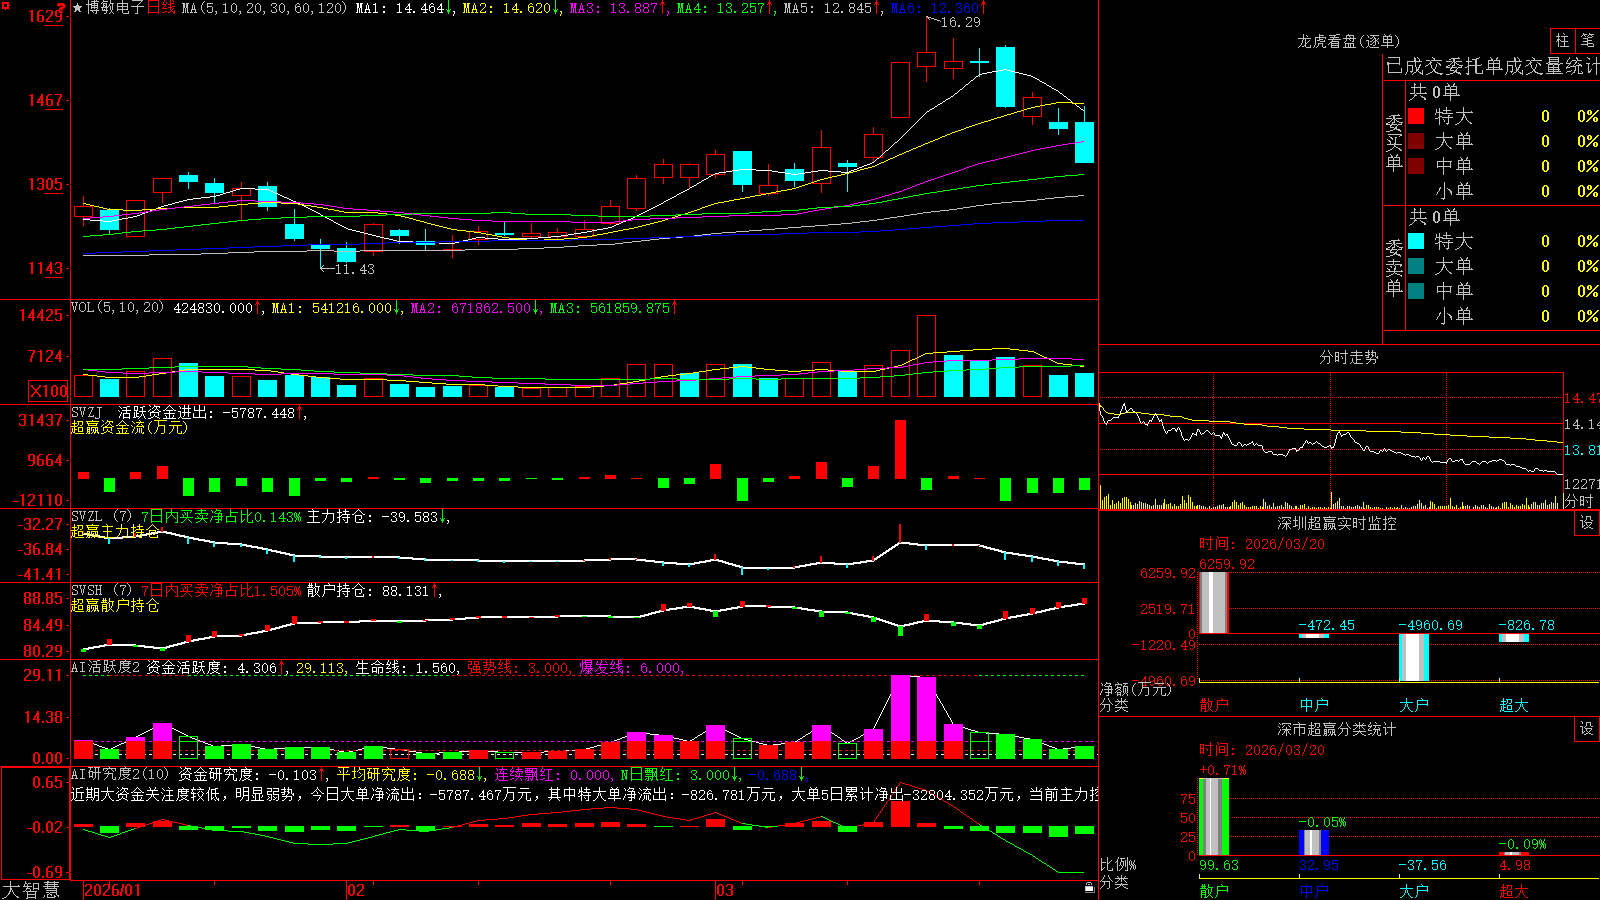This screenshot has width=1600, height=900.
Task: Click the 大户 bar valued -4960.69
Action: 1413,657
